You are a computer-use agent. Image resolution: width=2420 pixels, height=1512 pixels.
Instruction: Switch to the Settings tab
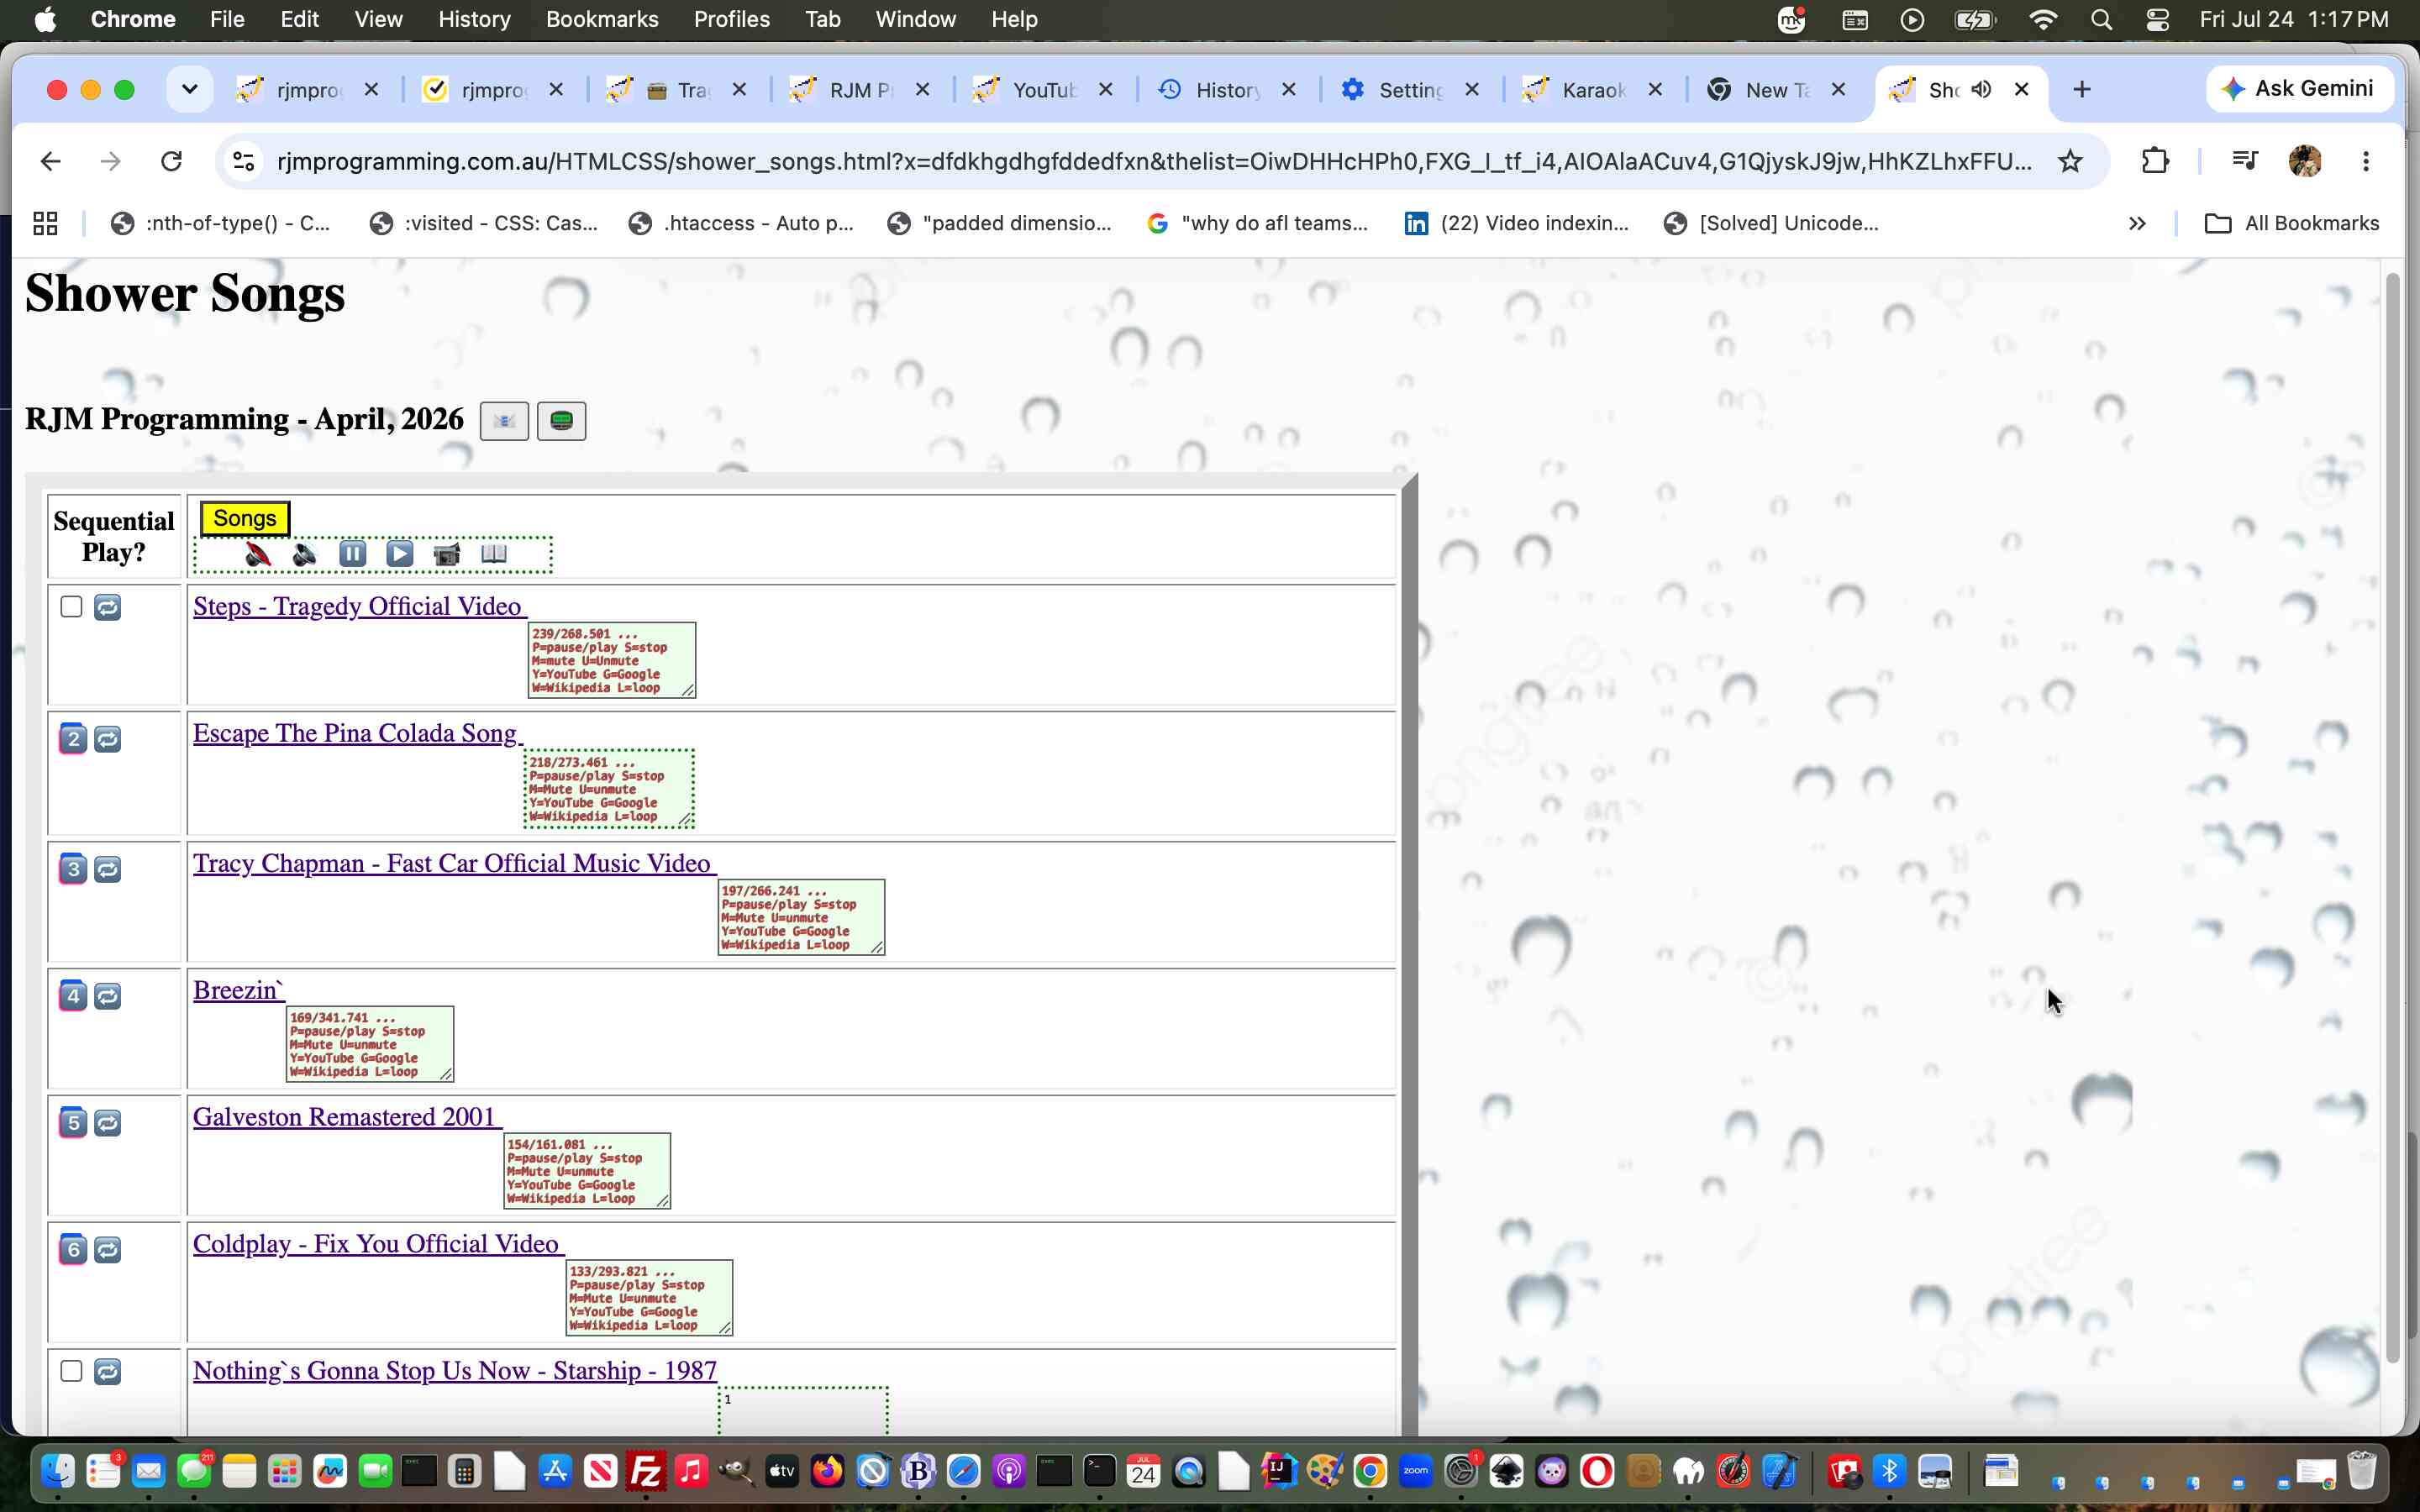1409,90
